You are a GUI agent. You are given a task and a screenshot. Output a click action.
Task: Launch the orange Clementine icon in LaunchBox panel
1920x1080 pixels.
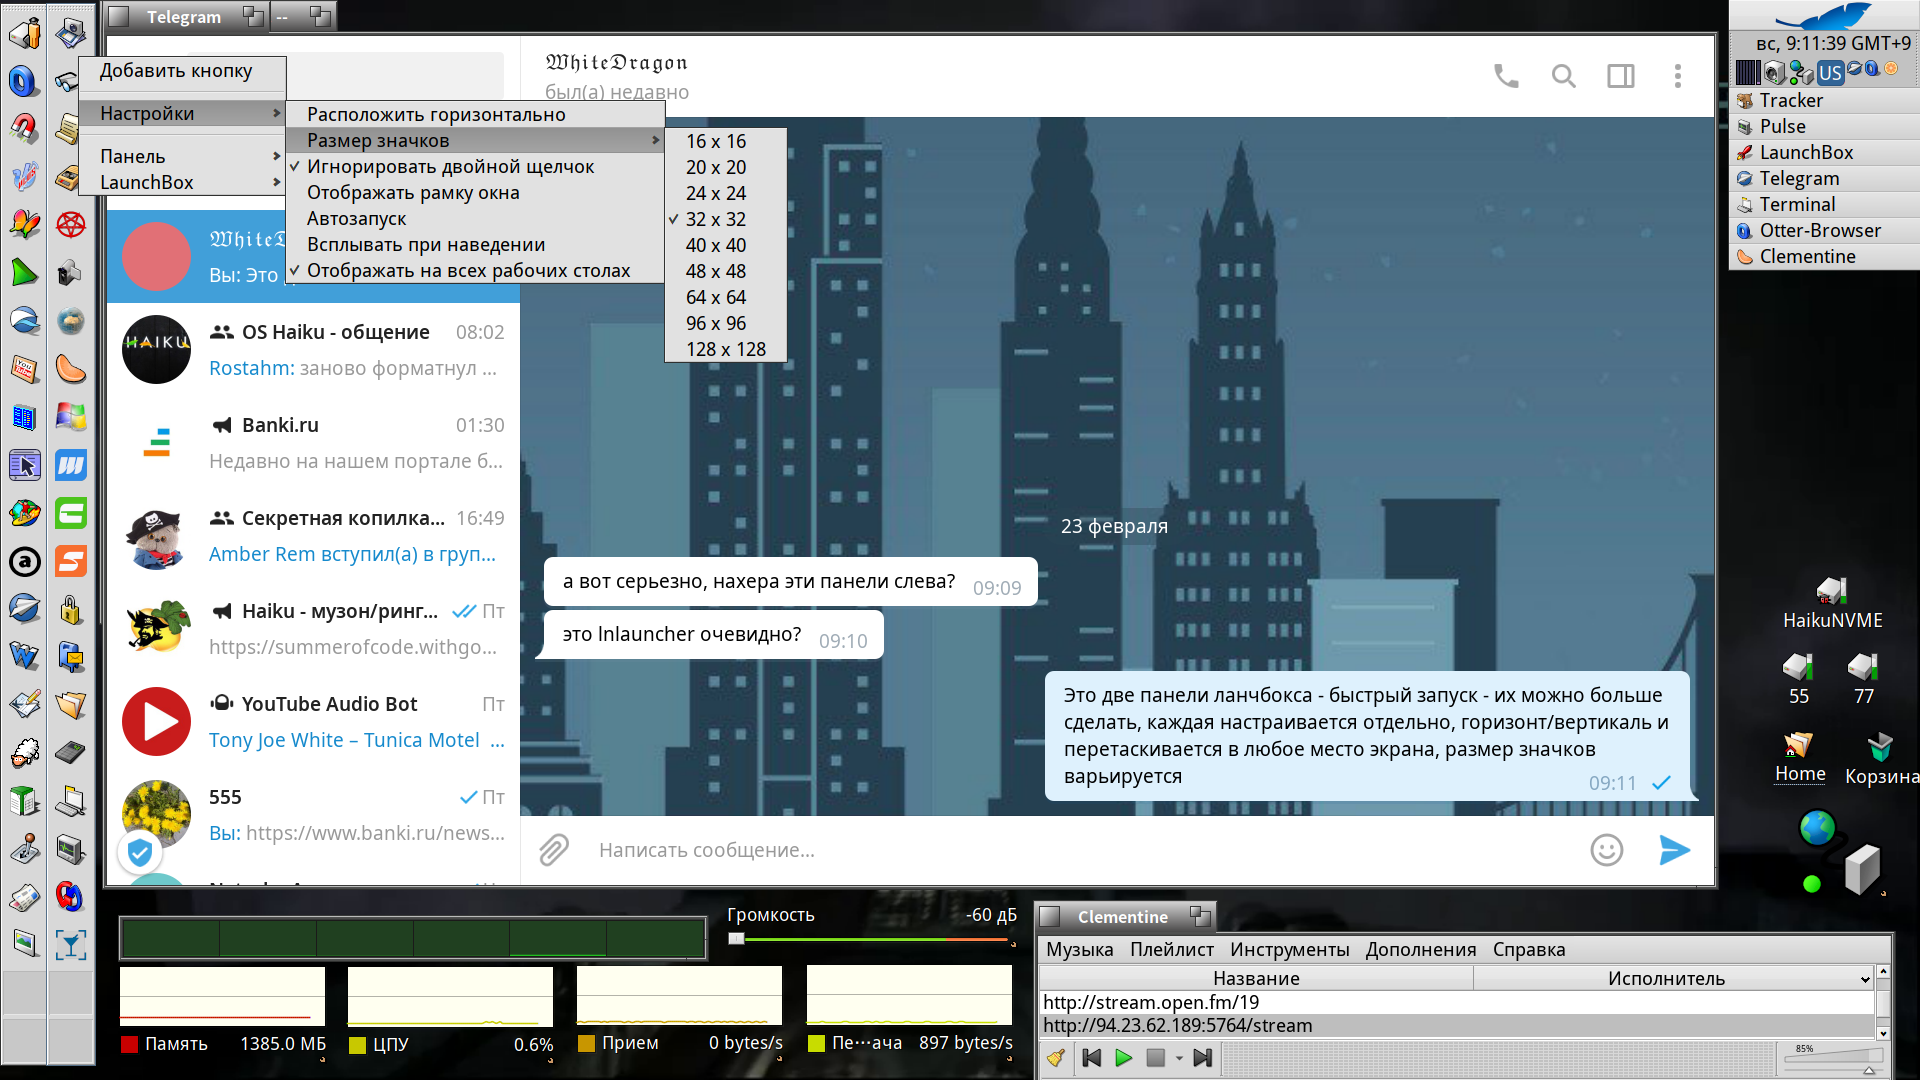click(x=71, y=369)
